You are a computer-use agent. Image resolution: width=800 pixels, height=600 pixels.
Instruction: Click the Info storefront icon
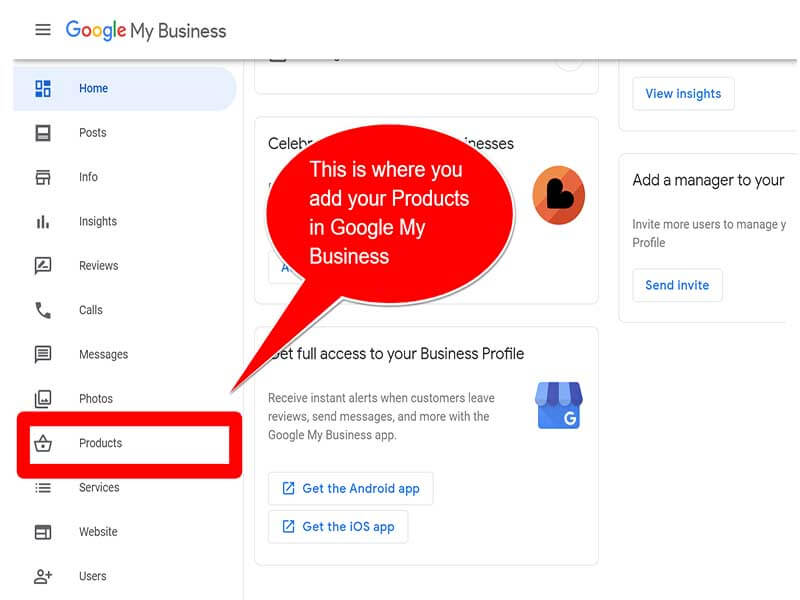[x=43, y=177]
